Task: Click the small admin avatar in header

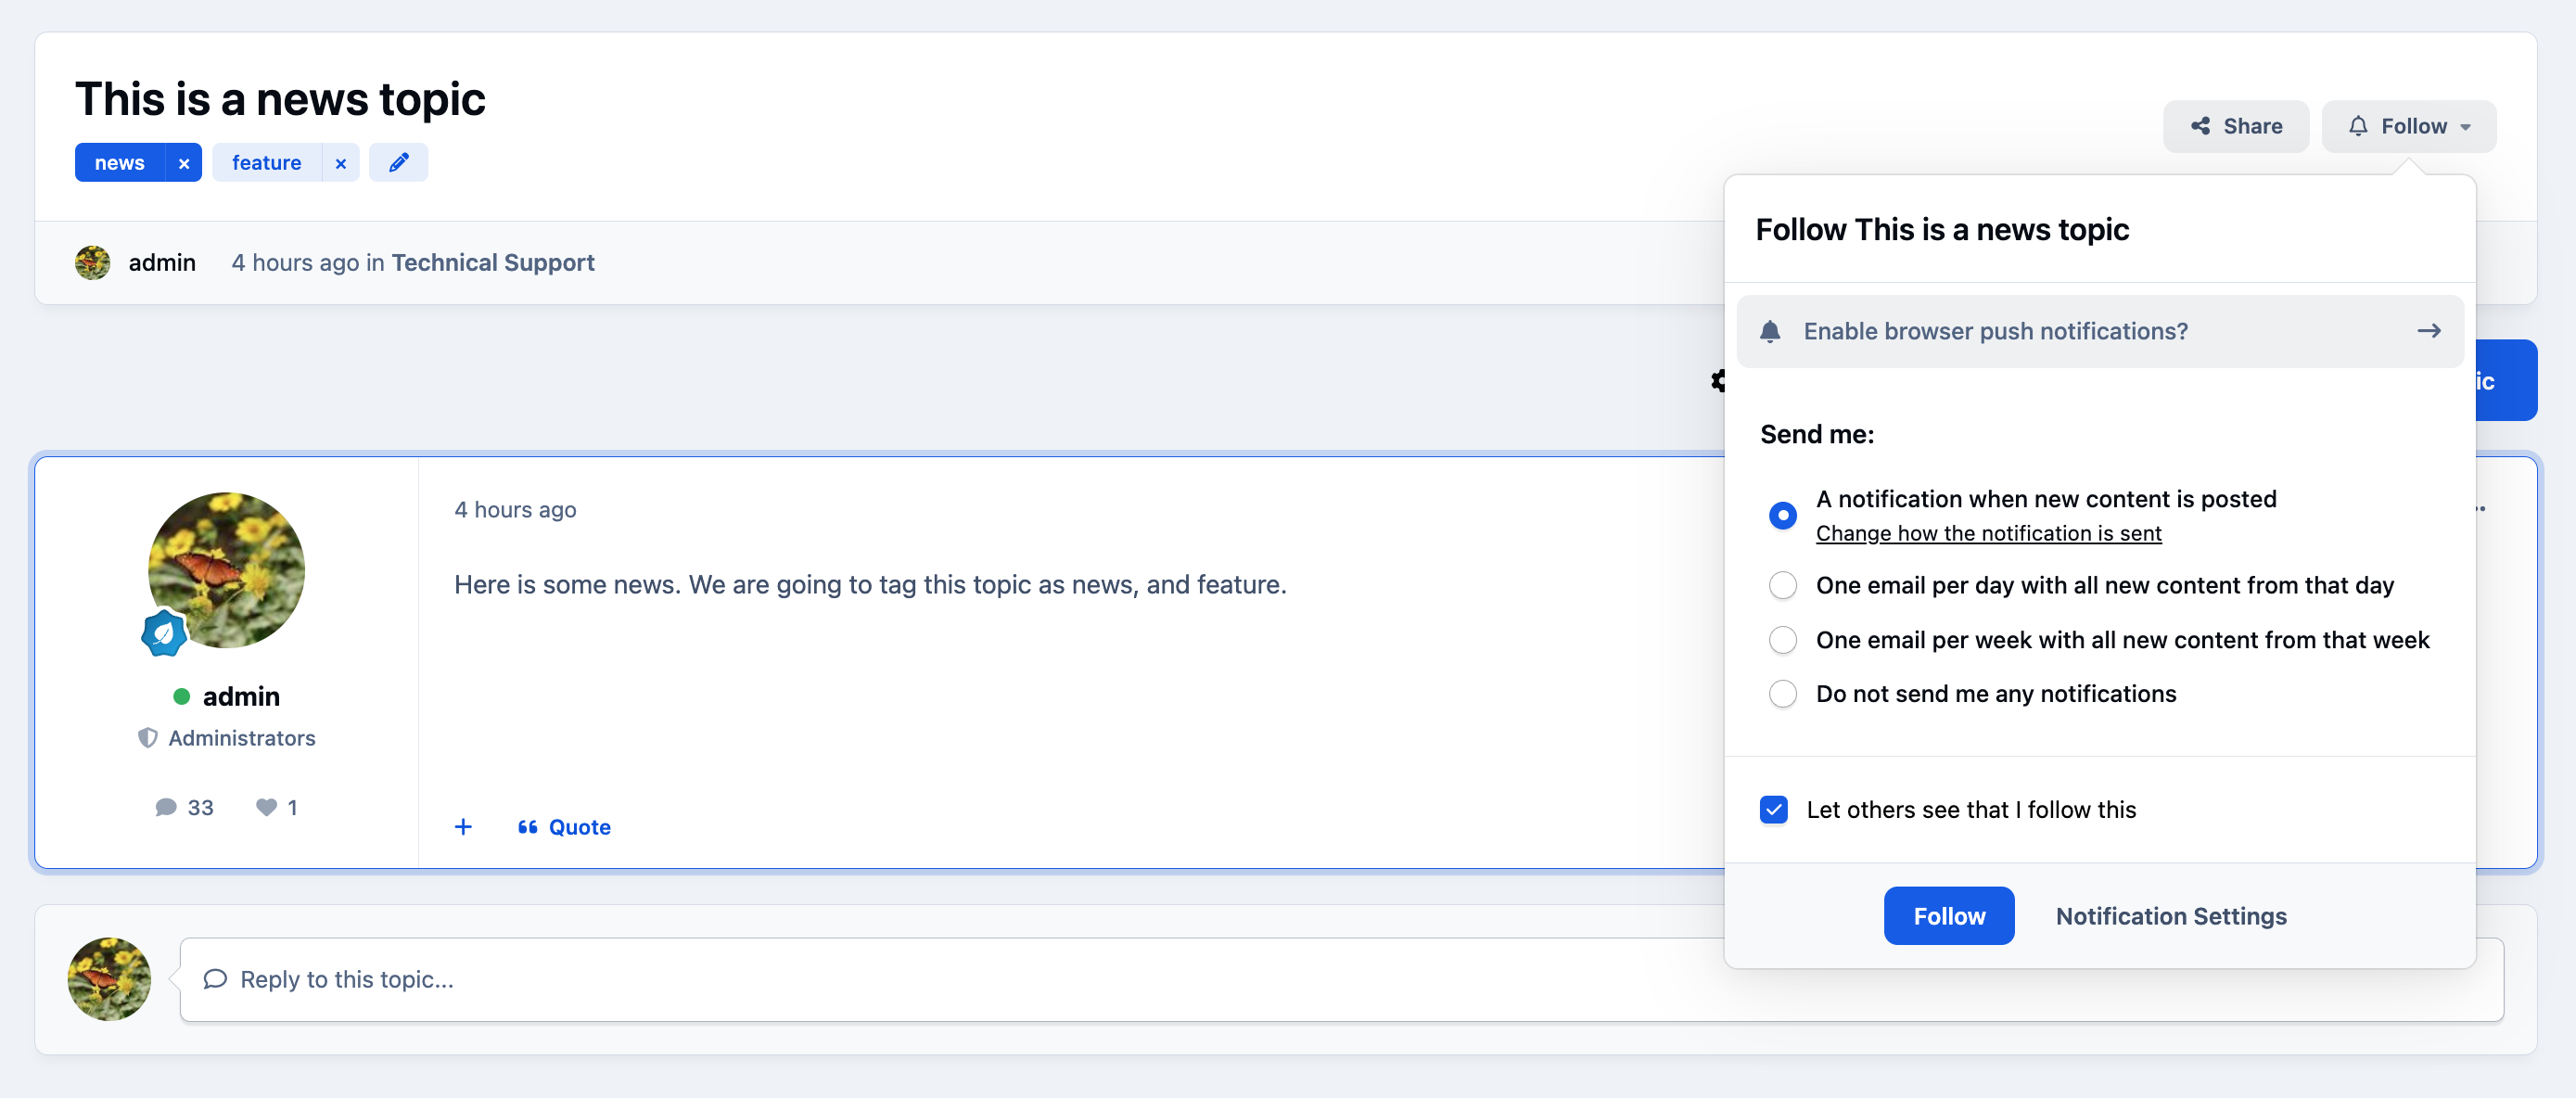Action: point(93,262)
